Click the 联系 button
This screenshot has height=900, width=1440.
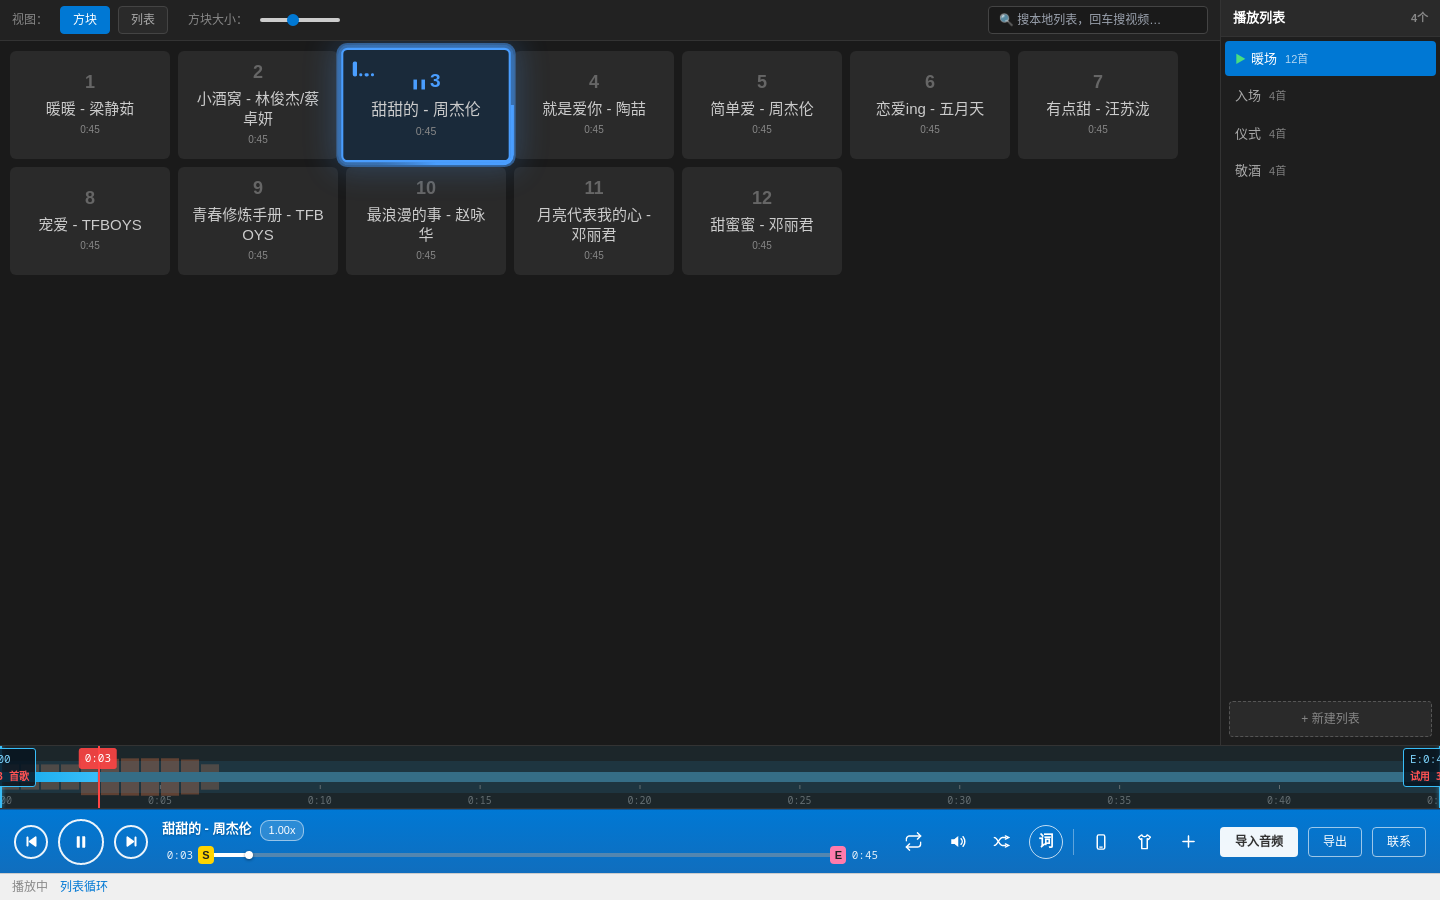click(x=1399, y=842)
